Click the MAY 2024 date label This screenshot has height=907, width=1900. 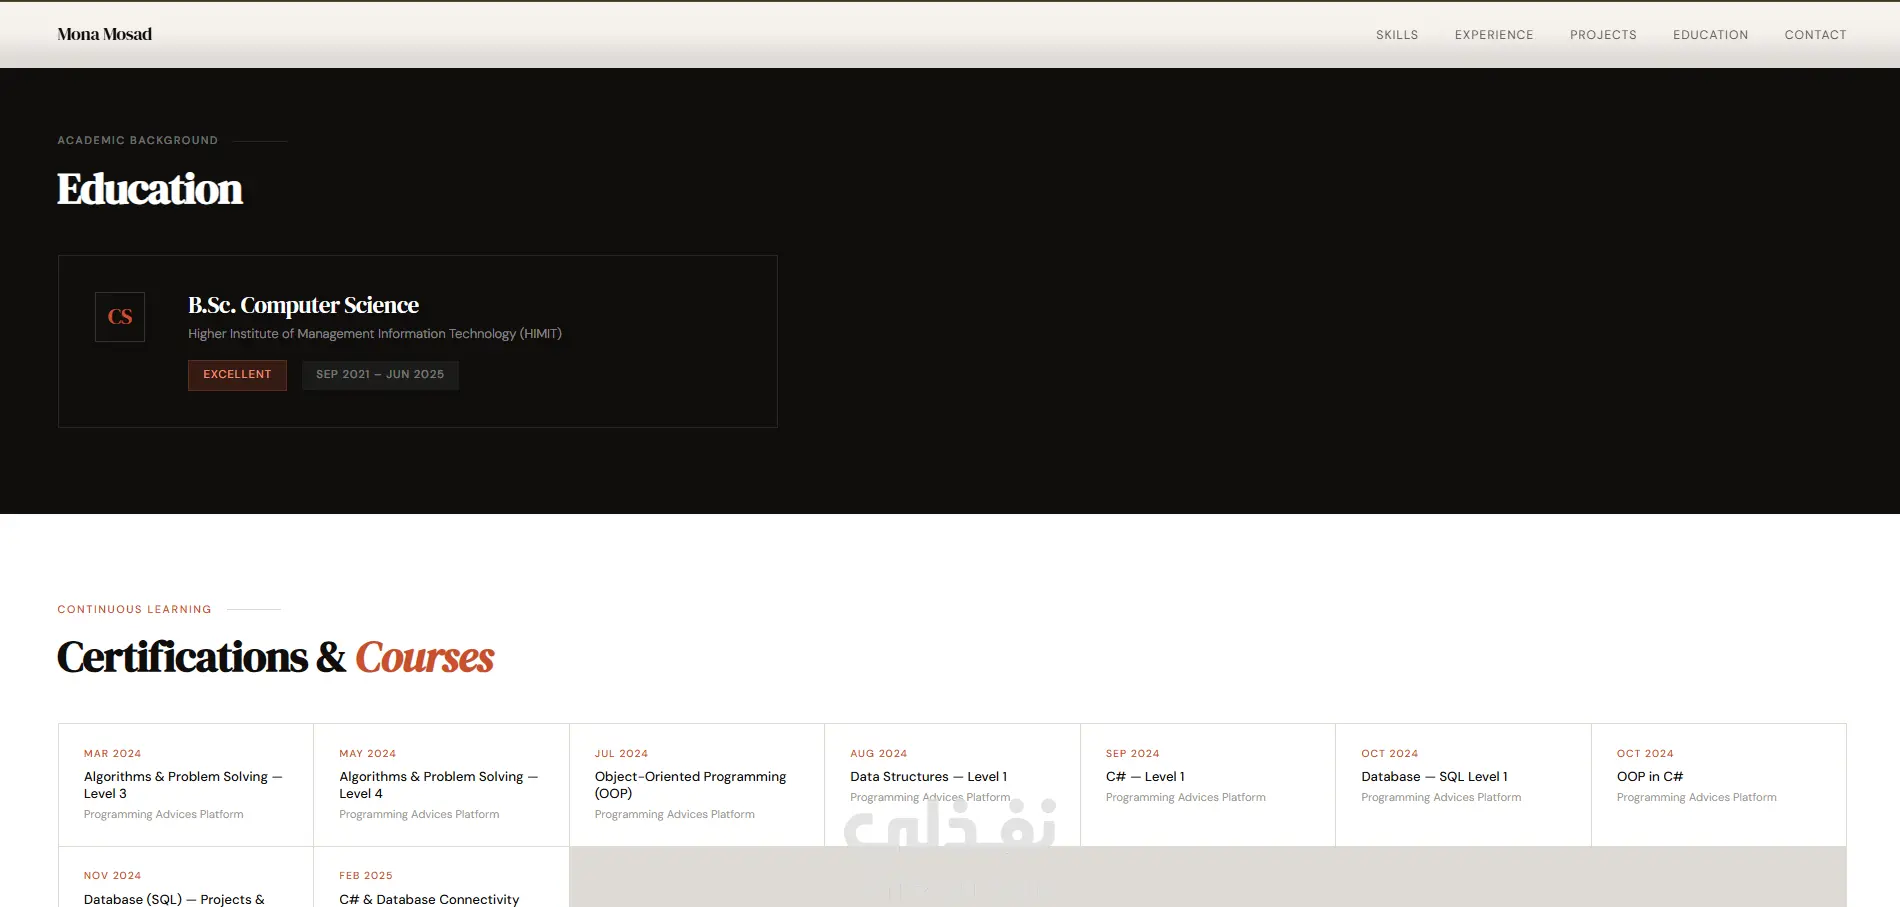pos(368,754)
